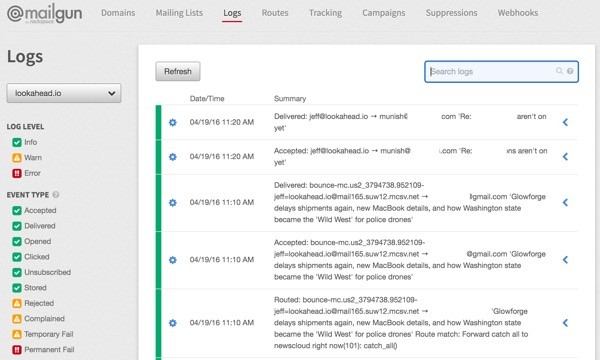Toggle the Info log level checkbox
Viewport: 600px width, 360px height.
point(17,142)
